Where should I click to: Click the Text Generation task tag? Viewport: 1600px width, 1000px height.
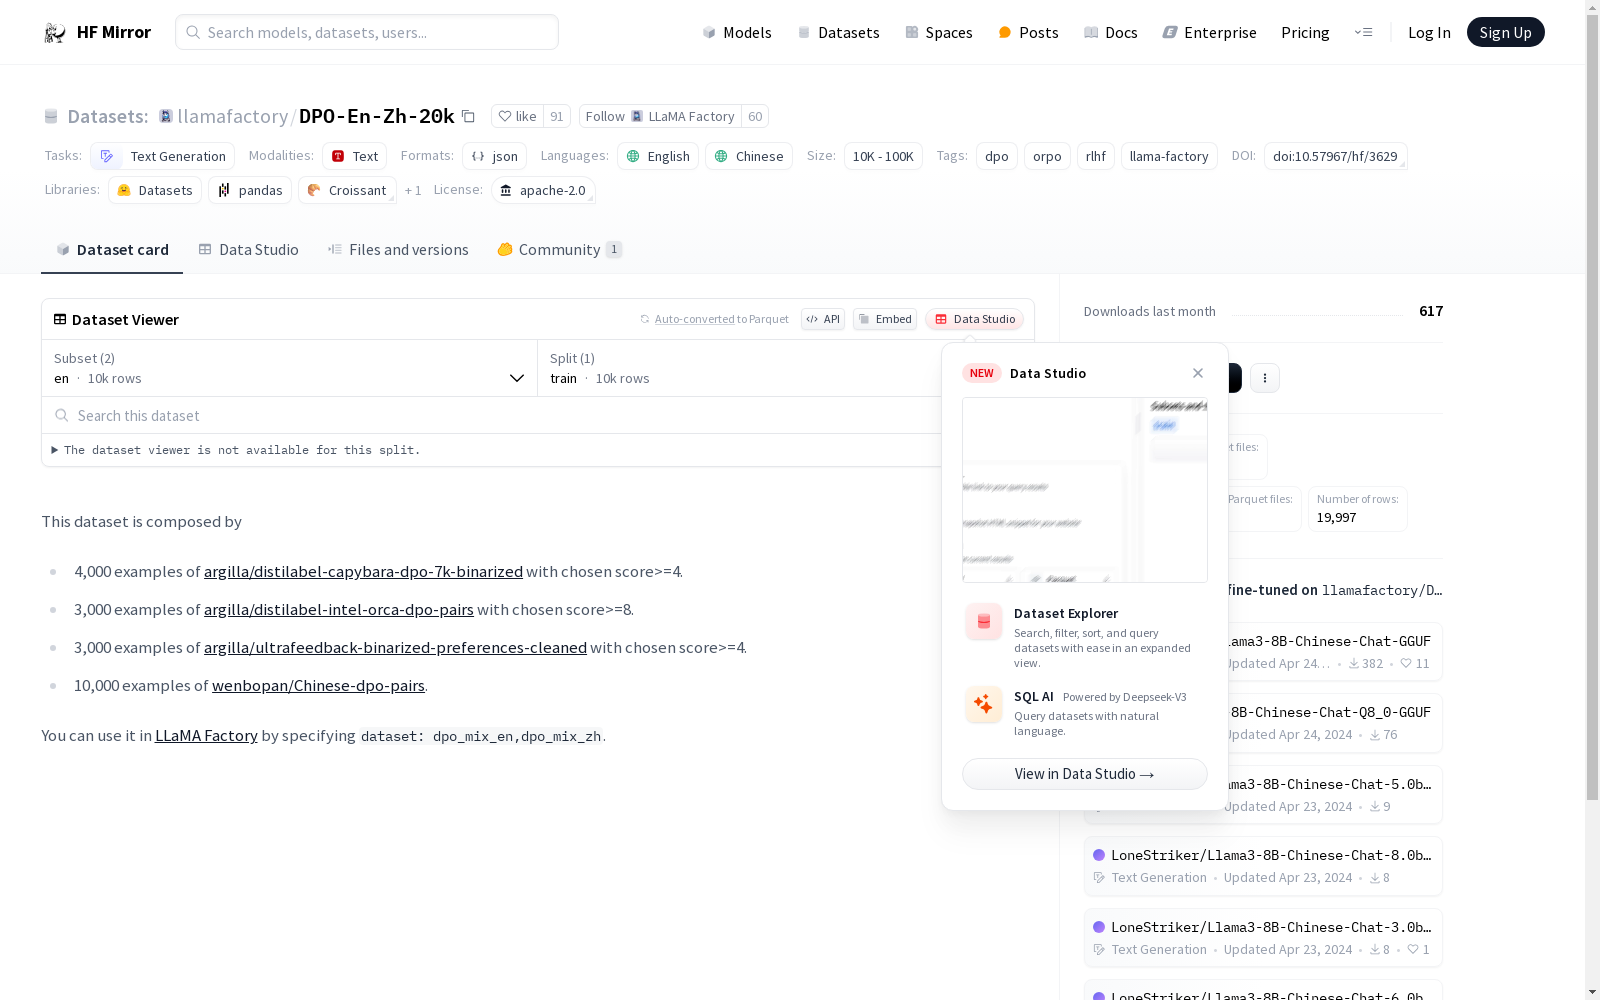pos(162,156)
